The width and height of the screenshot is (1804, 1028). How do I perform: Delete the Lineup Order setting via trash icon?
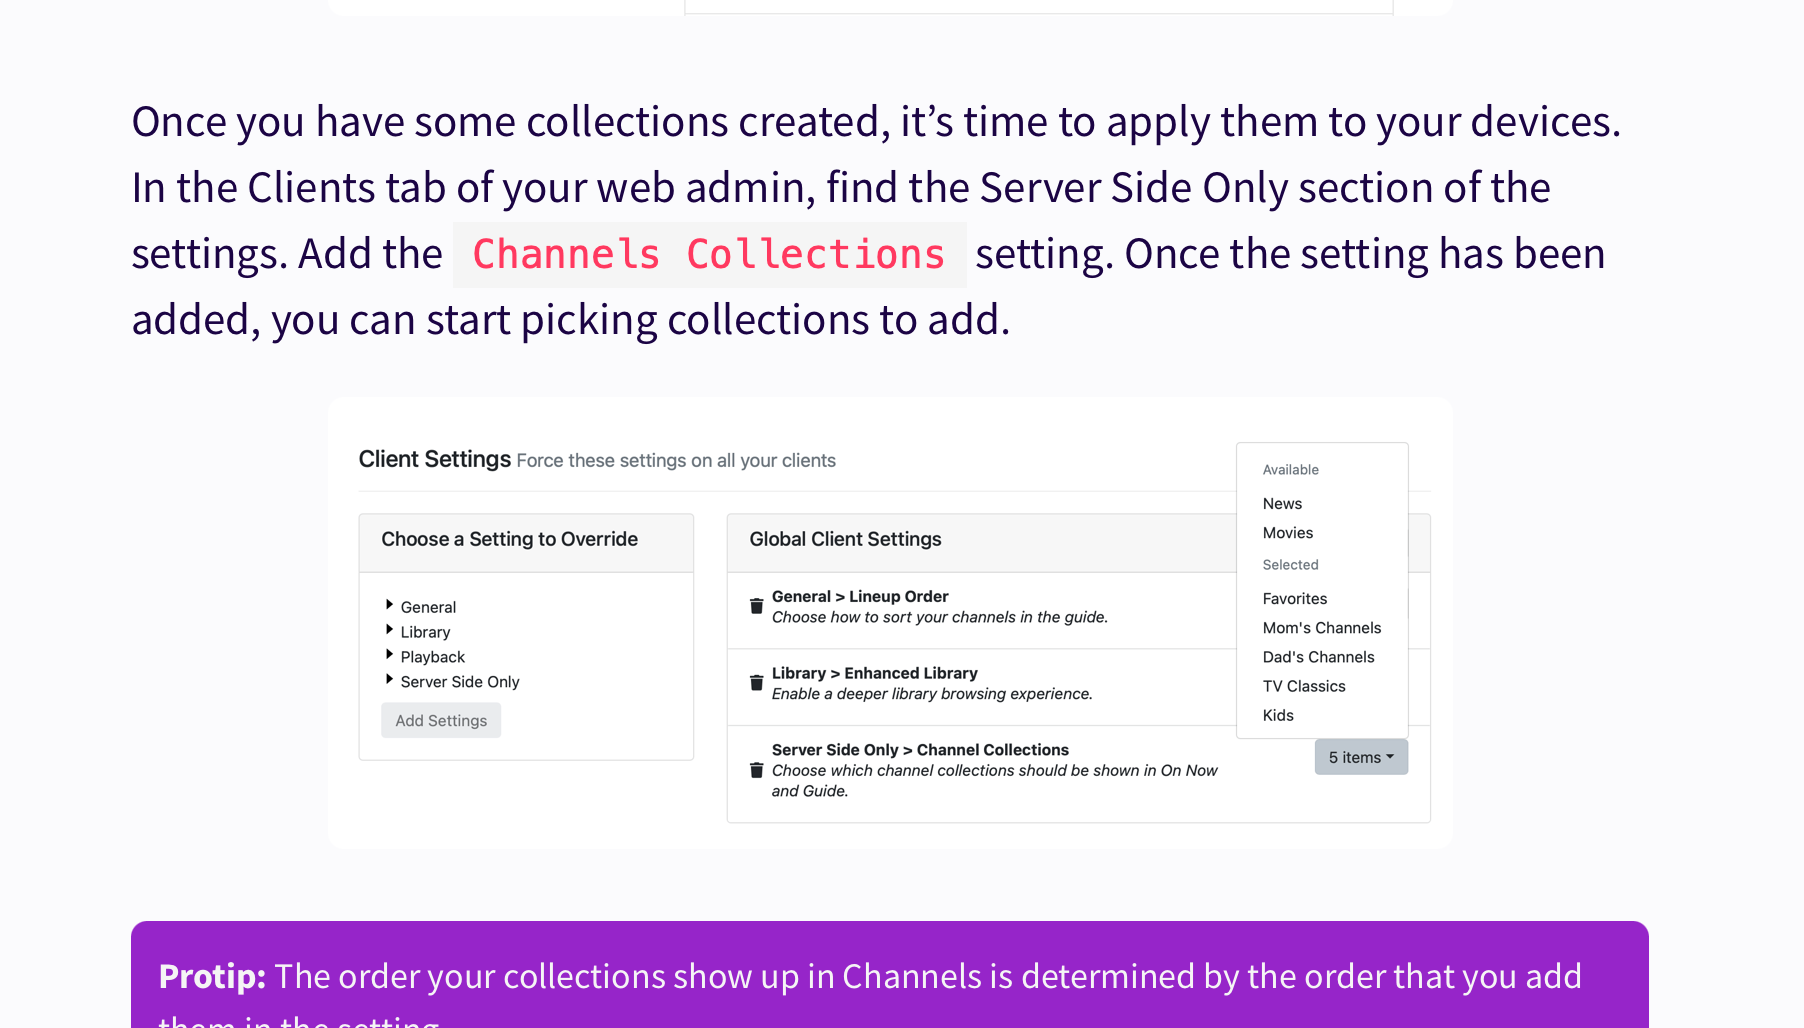(757, 606)
